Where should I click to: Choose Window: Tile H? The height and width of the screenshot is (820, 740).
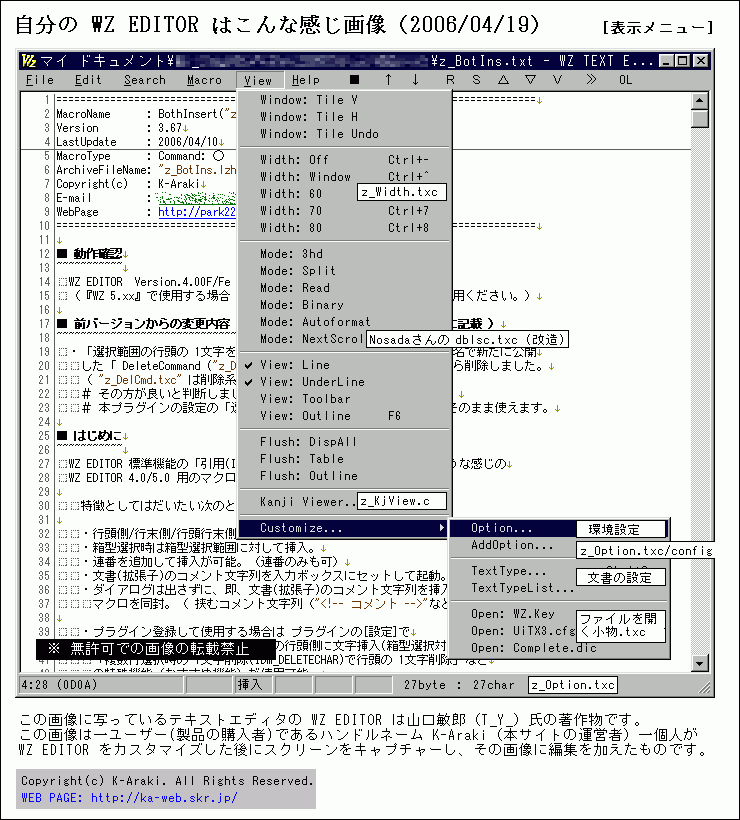coord(345,117)
